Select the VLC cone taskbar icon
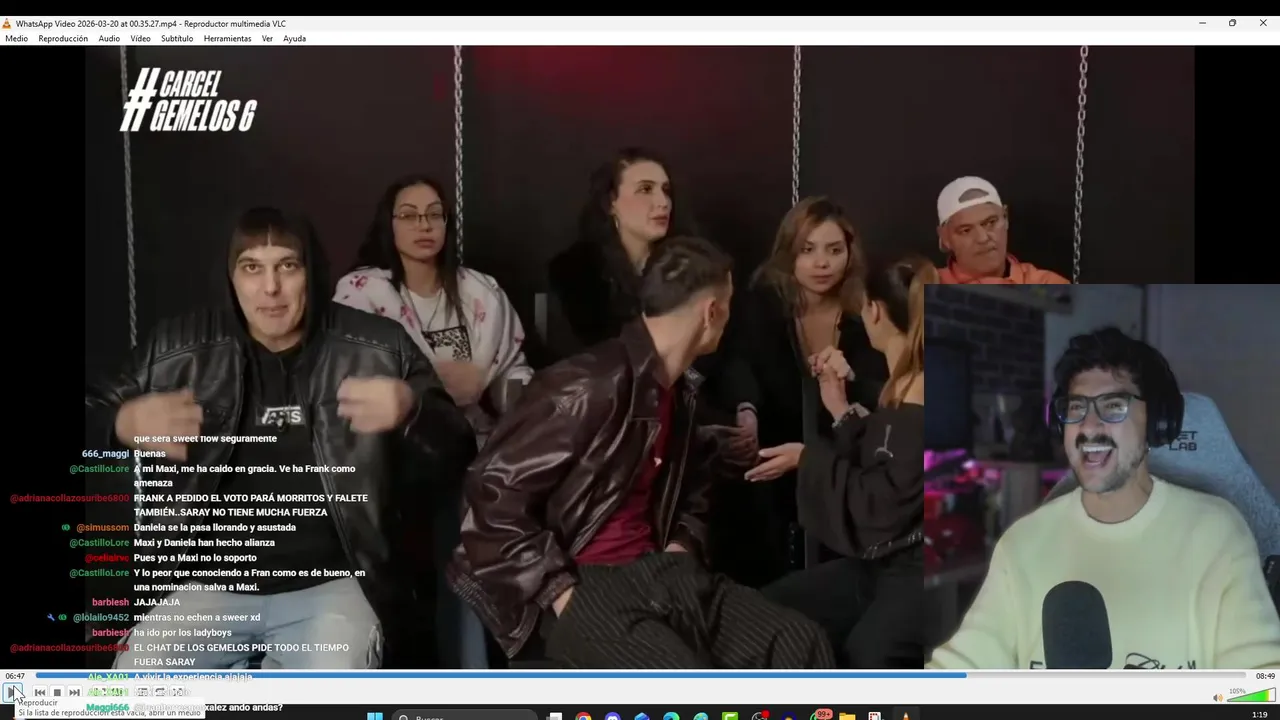1280x720 pixels. point(905,716)
